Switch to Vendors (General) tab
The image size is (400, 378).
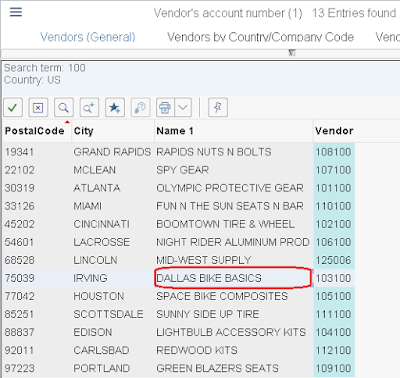[x=88, y=37]
